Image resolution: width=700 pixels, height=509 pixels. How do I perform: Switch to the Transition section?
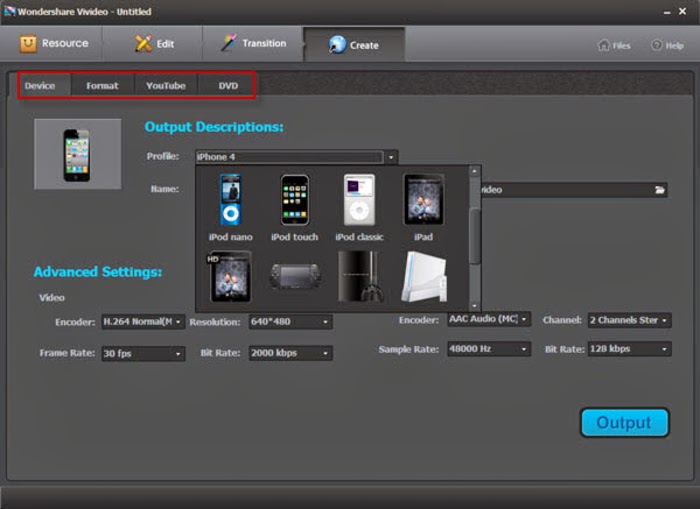253,44
